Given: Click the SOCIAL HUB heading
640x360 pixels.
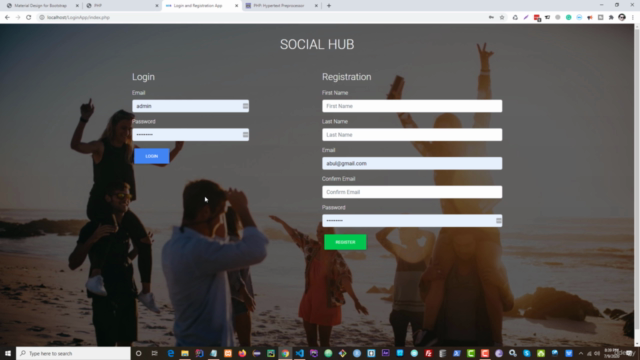Looking at the screenshot, I should pos(317,44).
